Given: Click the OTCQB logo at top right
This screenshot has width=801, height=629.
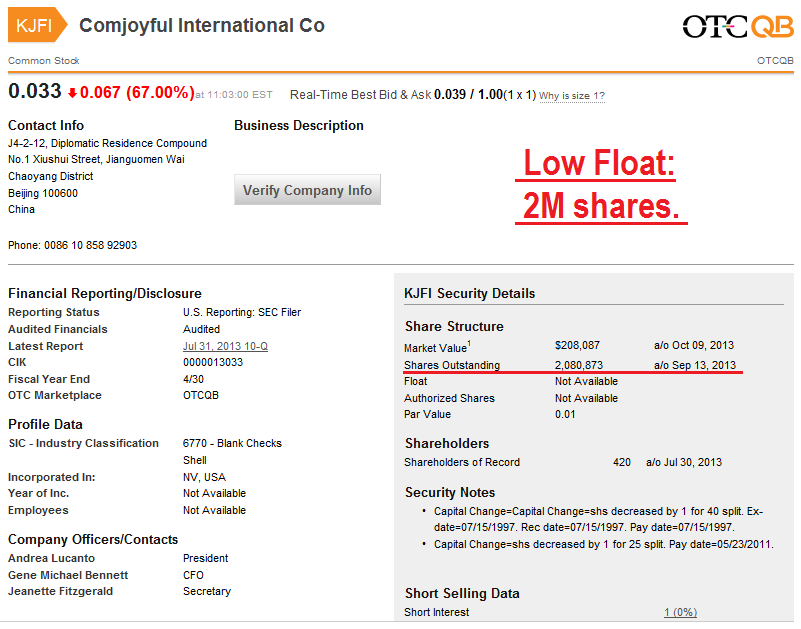Looking at the screenshot, I should [738, 26].
